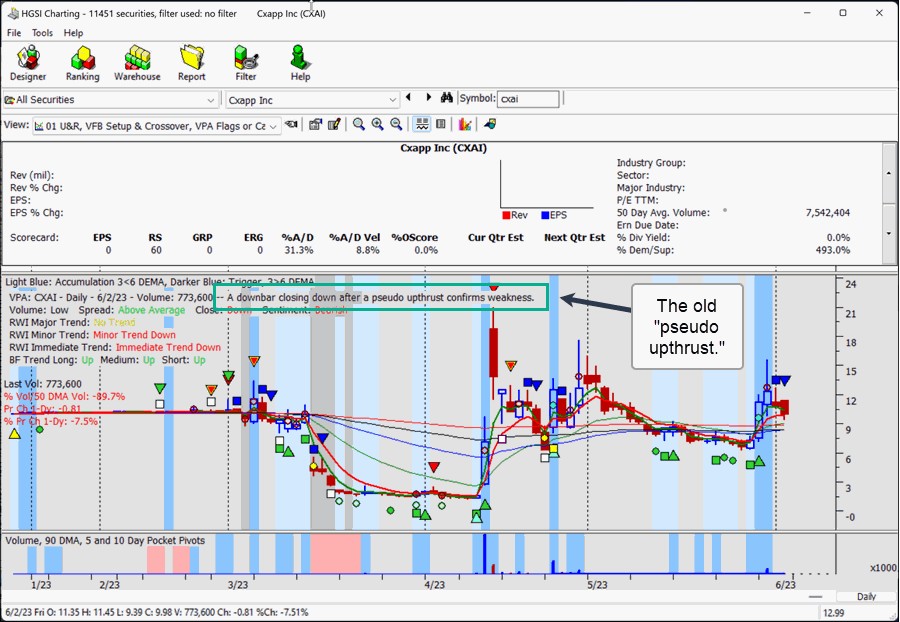Image resolution: width=900 pixels, height=622 pixels.
Task: Click the last icon in View toolbar
Action: tap(490, 124)
